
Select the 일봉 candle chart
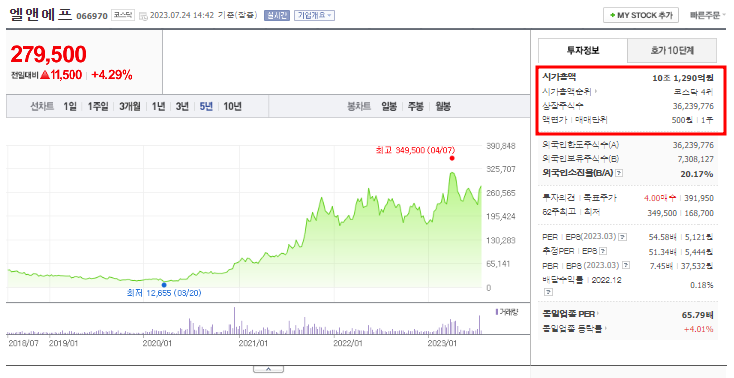[x=389, y=106]
